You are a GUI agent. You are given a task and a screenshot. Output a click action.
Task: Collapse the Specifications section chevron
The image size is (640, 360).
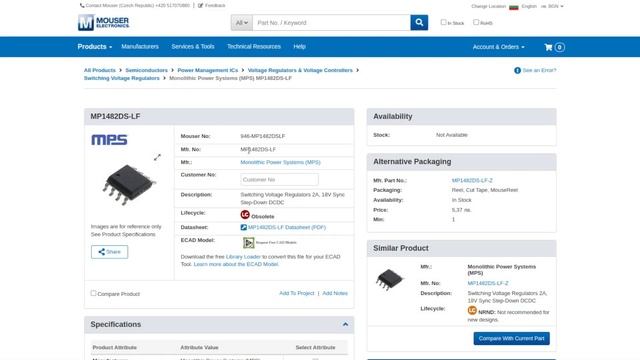(x=345, y=324)
